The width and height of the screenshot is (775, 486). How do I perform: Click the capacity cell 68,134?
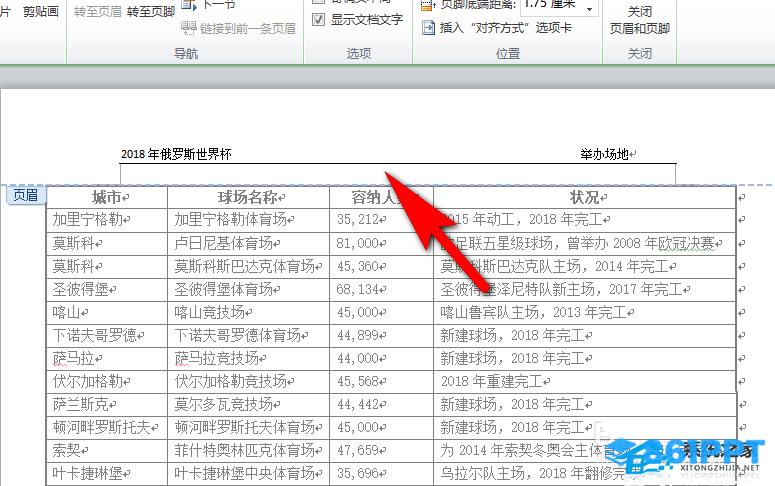(x=382, y=289)
